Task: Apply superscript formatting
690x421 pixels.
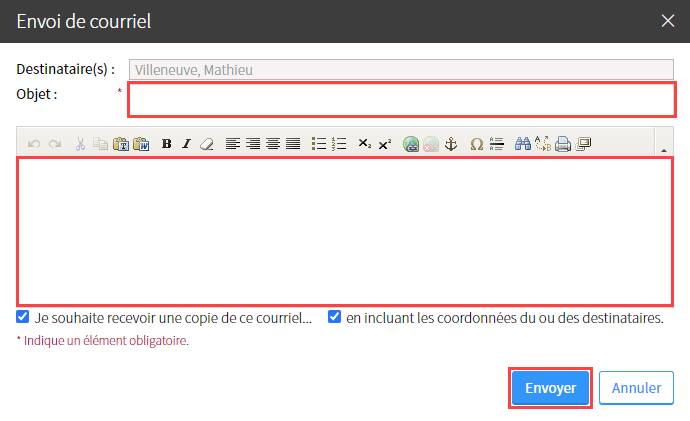Action: tap(385, 144)
